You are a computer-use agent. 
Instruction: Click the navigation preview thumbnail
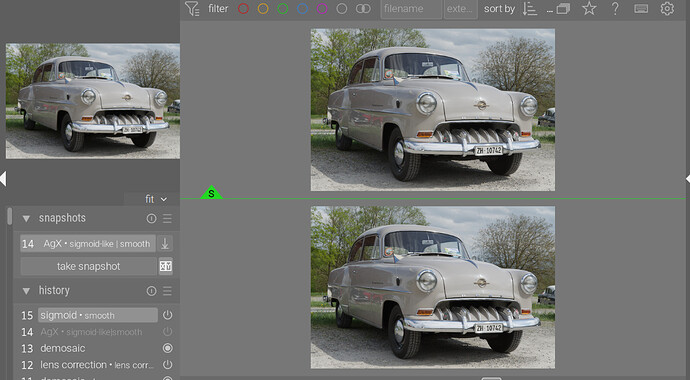(x=93, y=101)
